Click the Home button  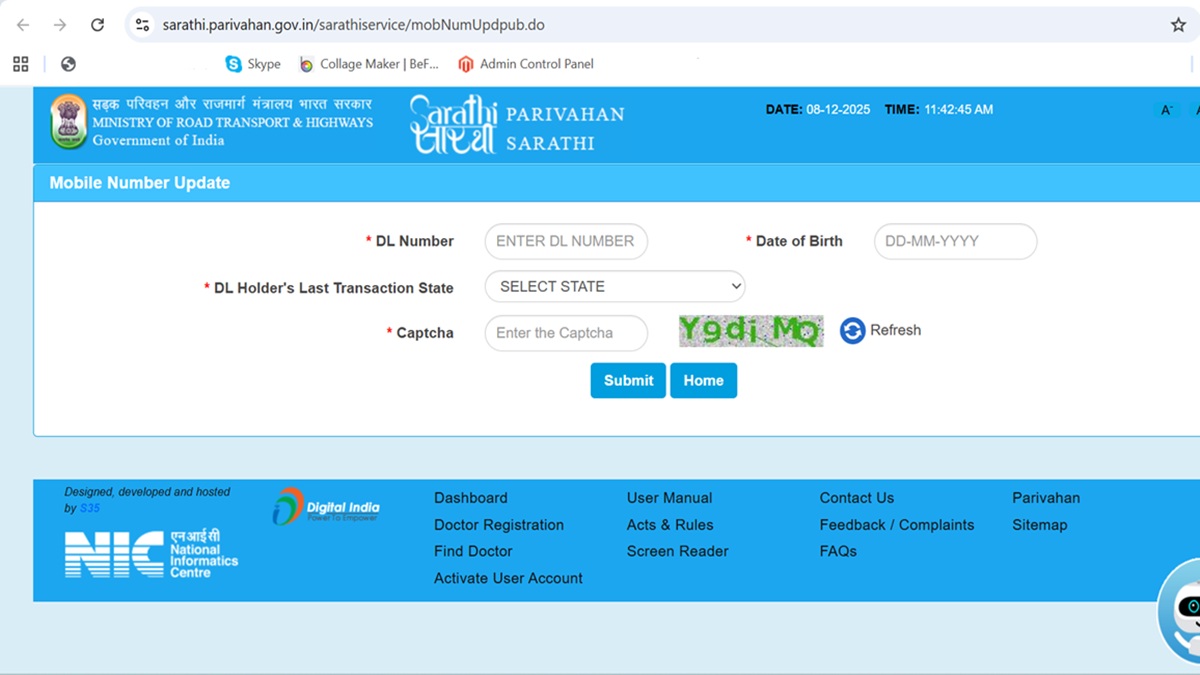(x=703, y=381)
